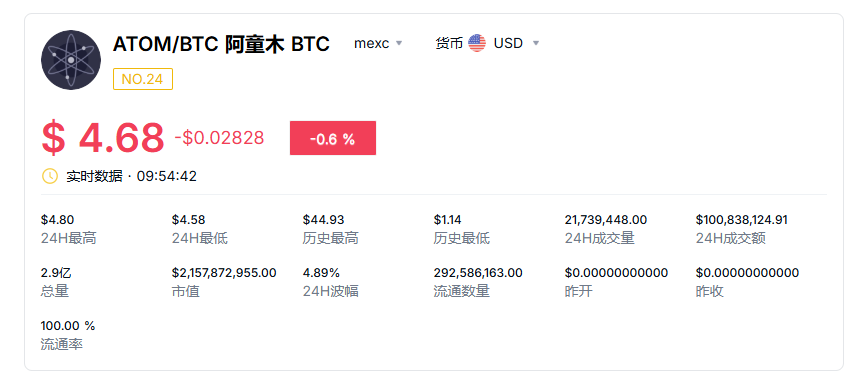Open the mexc exchange dropdown
The width and height of the screenshot is (863, 380).
pos(378,43)
